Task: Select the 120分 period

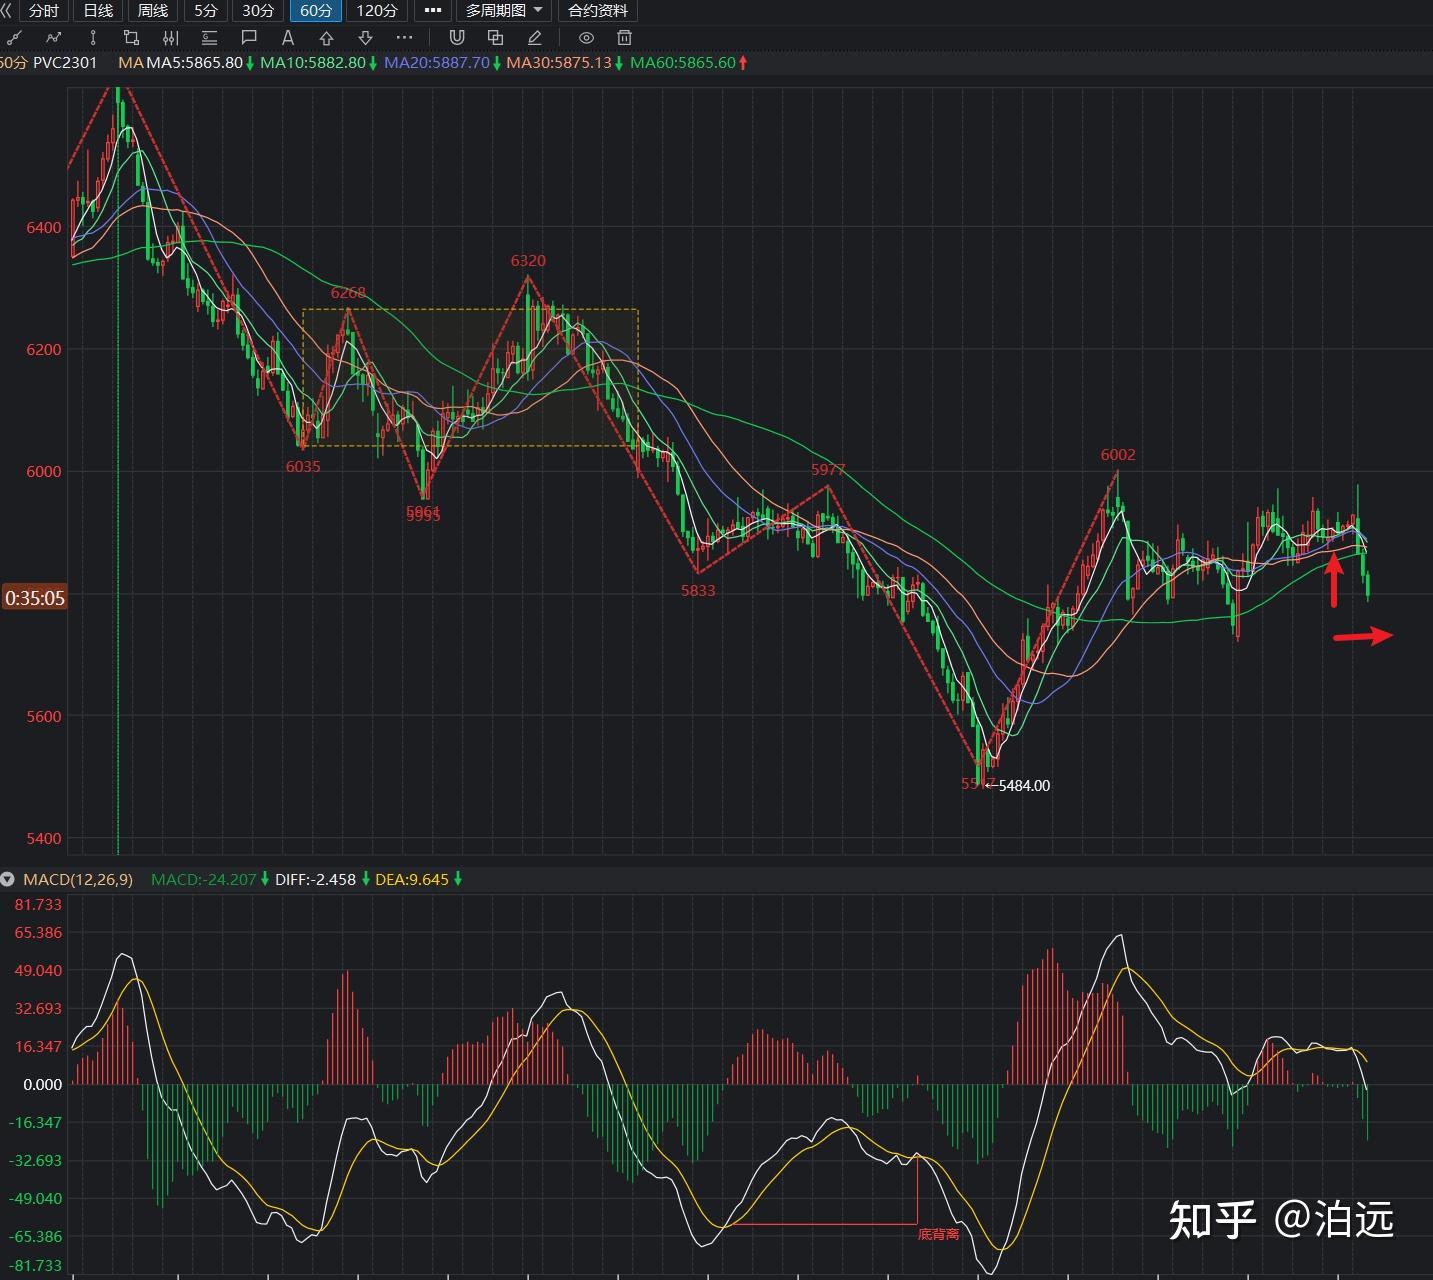Action: coord(376,11)
